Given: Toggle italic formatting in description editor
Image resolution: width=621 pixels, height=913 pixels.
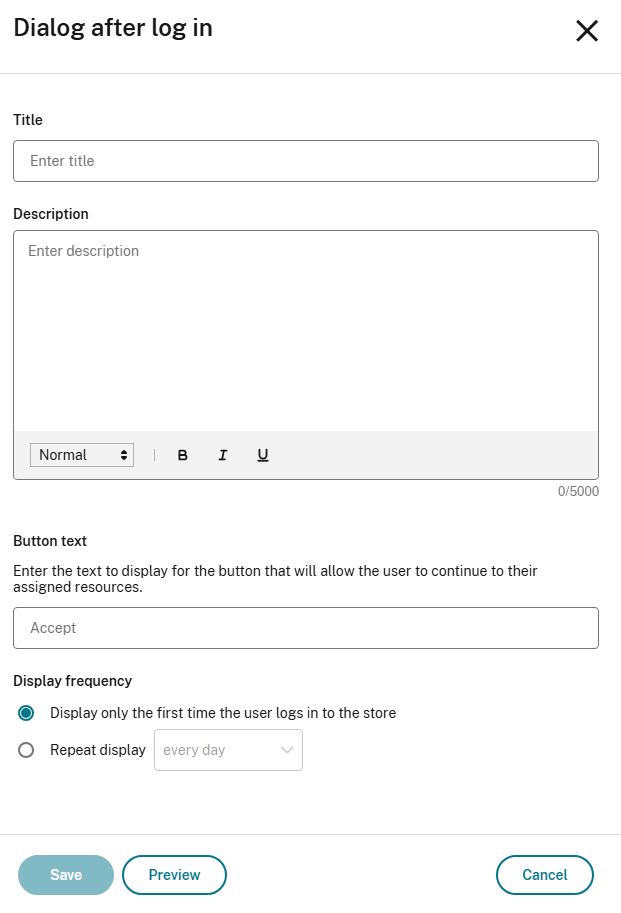Looking at the screenshot, I should click(223, 455).
